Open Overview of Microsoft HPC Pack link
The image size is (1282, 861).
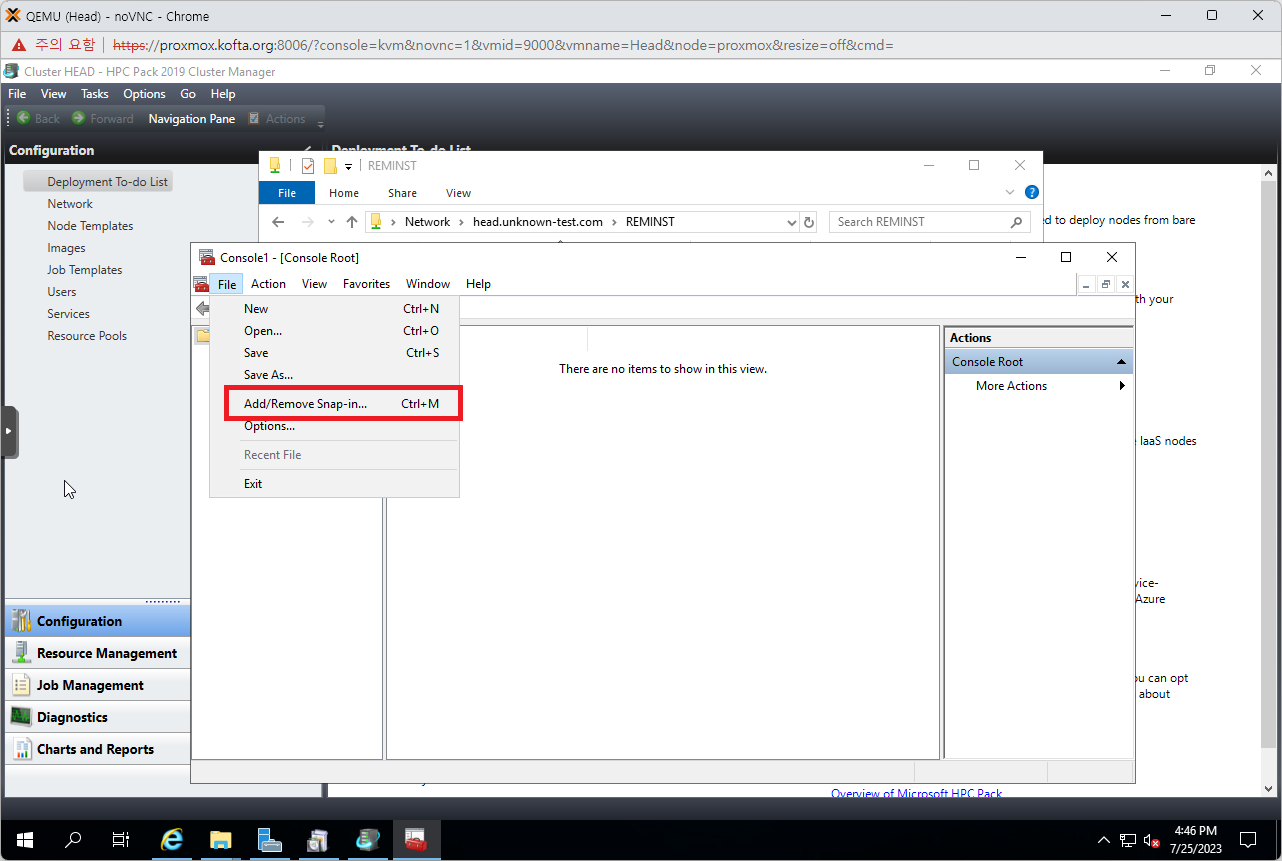tap(916, 793)
